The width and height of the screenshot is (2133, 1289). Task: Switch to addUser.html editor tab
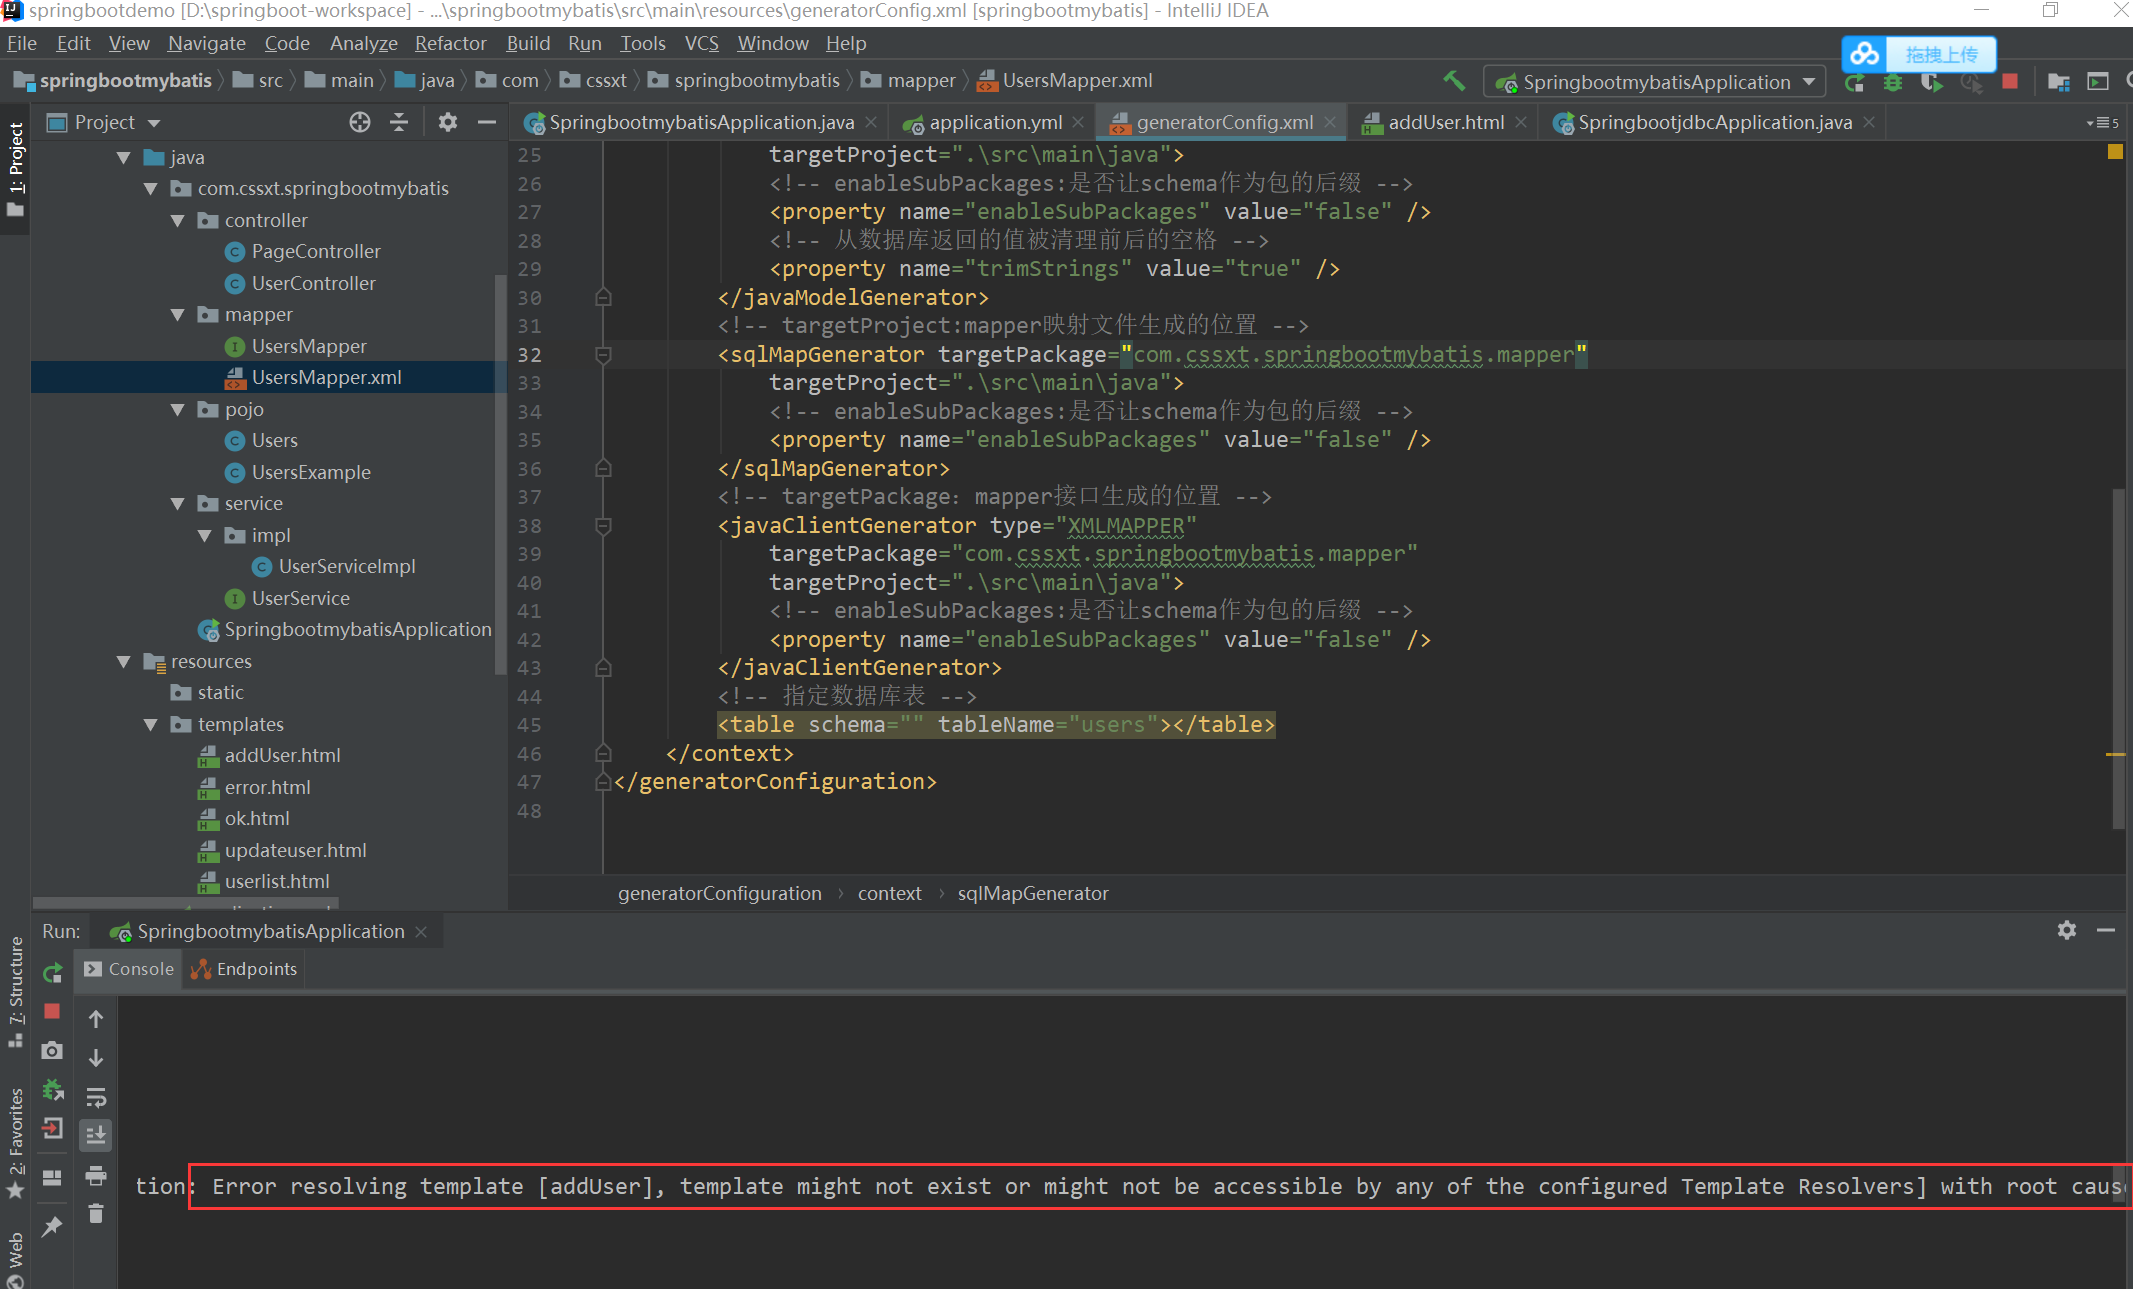tap(1446, 122)
